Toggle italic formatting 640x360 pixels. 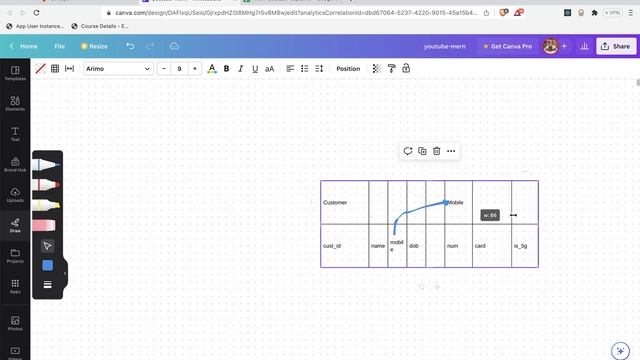coord(241,69)
